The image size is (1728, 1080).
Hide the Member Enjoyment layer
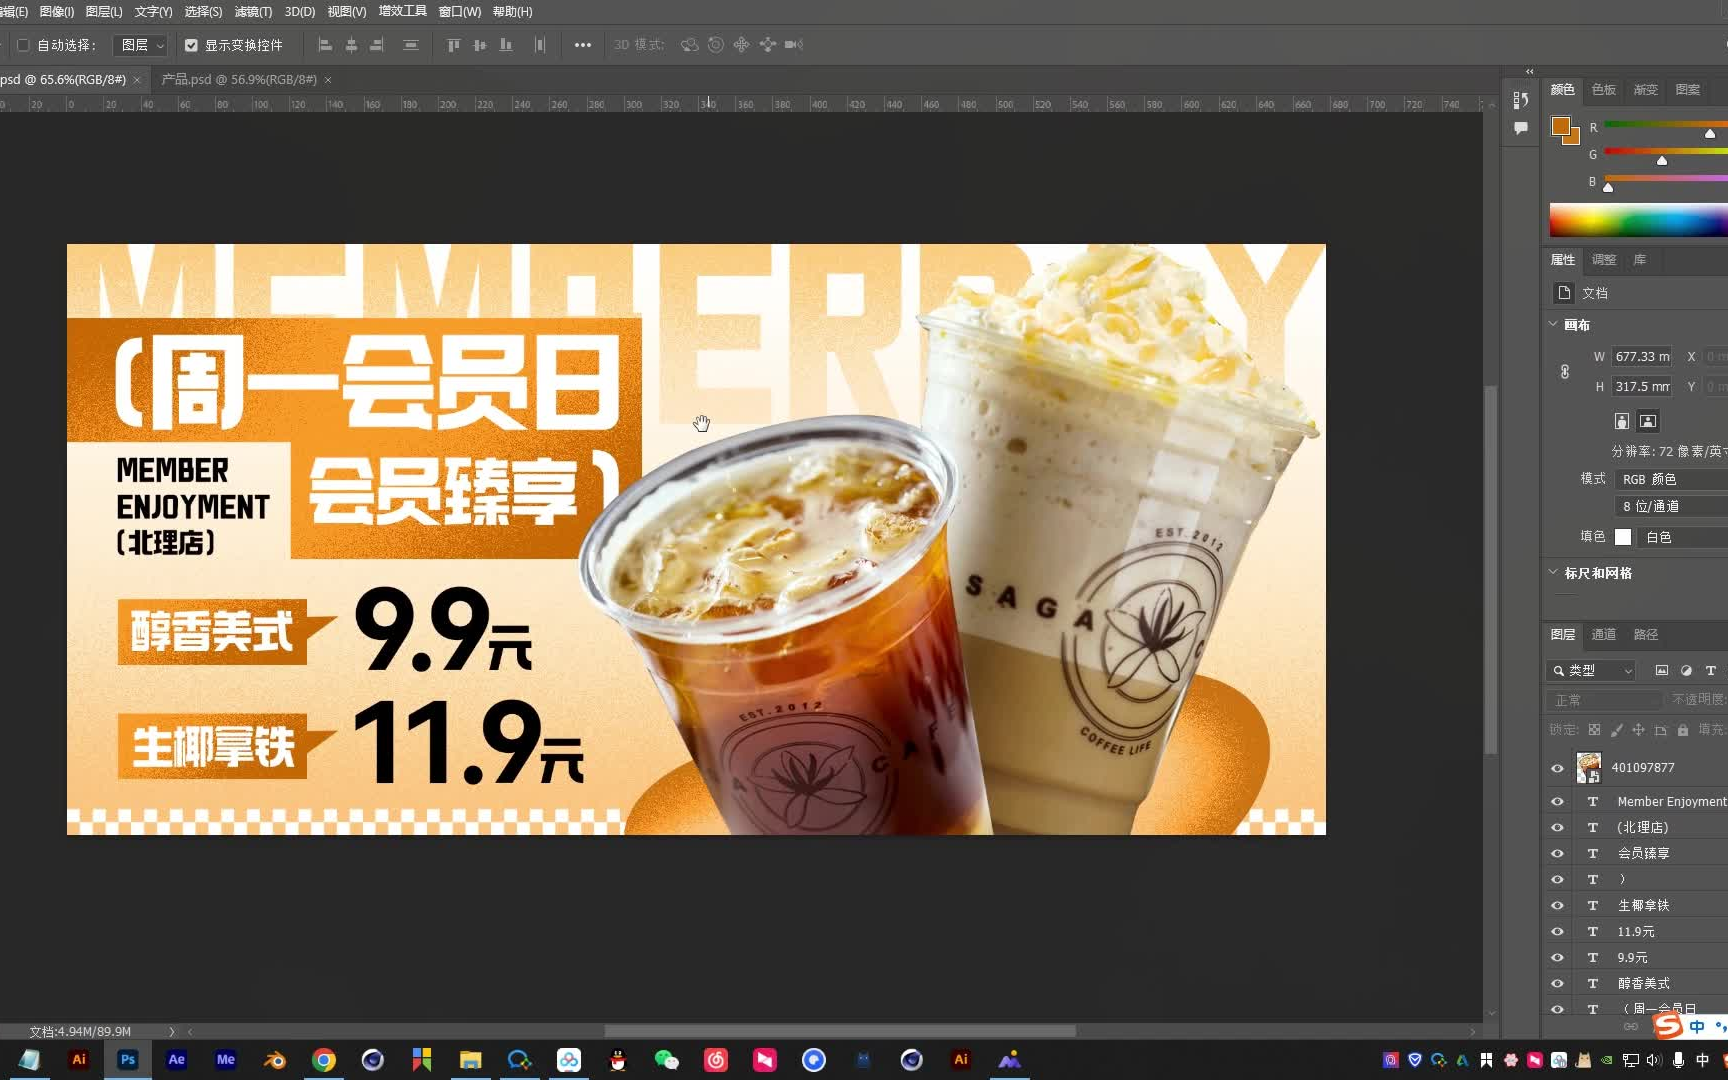tap(1557, 802)
